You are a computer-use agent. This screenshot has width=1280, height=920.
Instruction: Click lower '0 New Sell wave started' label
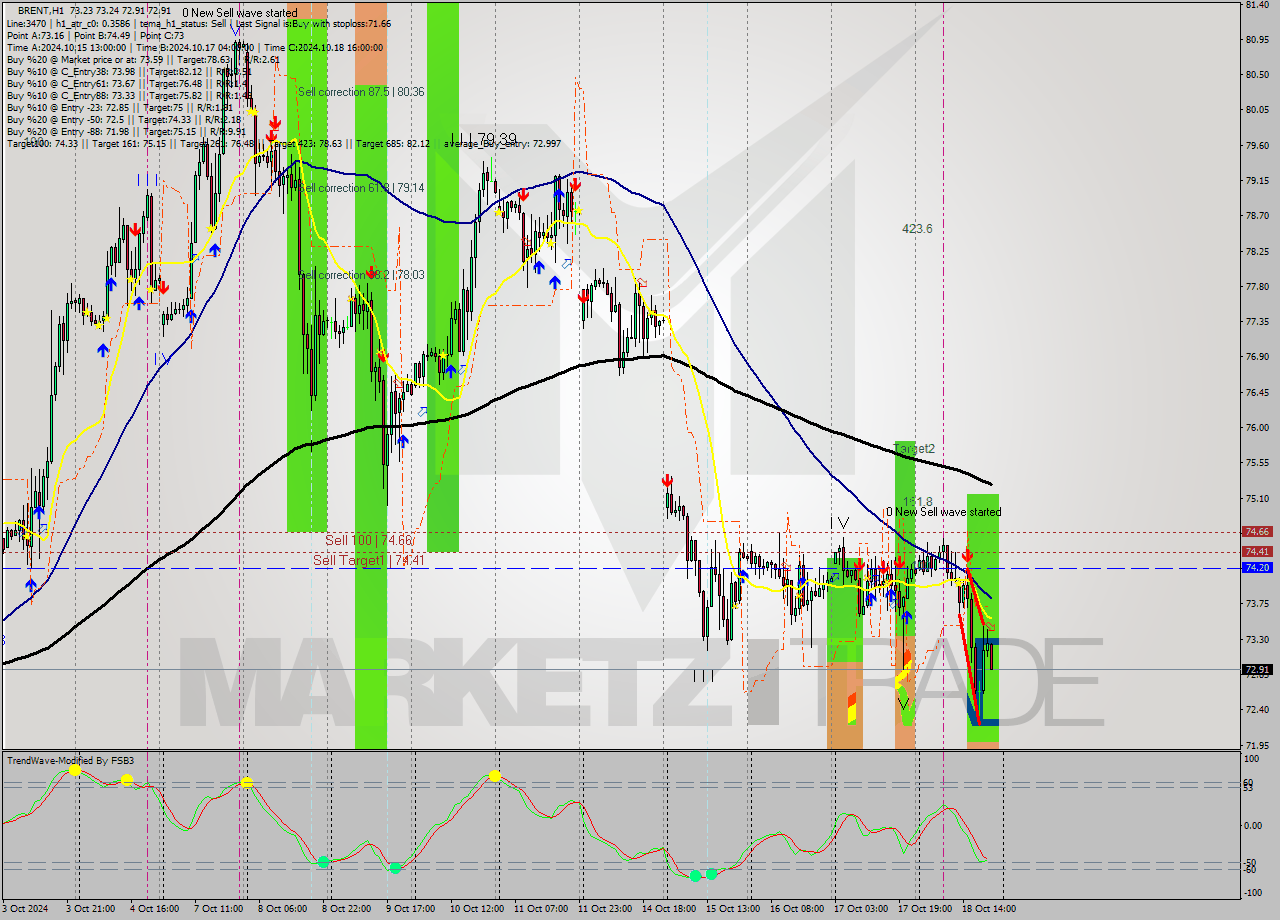[944, 512]
